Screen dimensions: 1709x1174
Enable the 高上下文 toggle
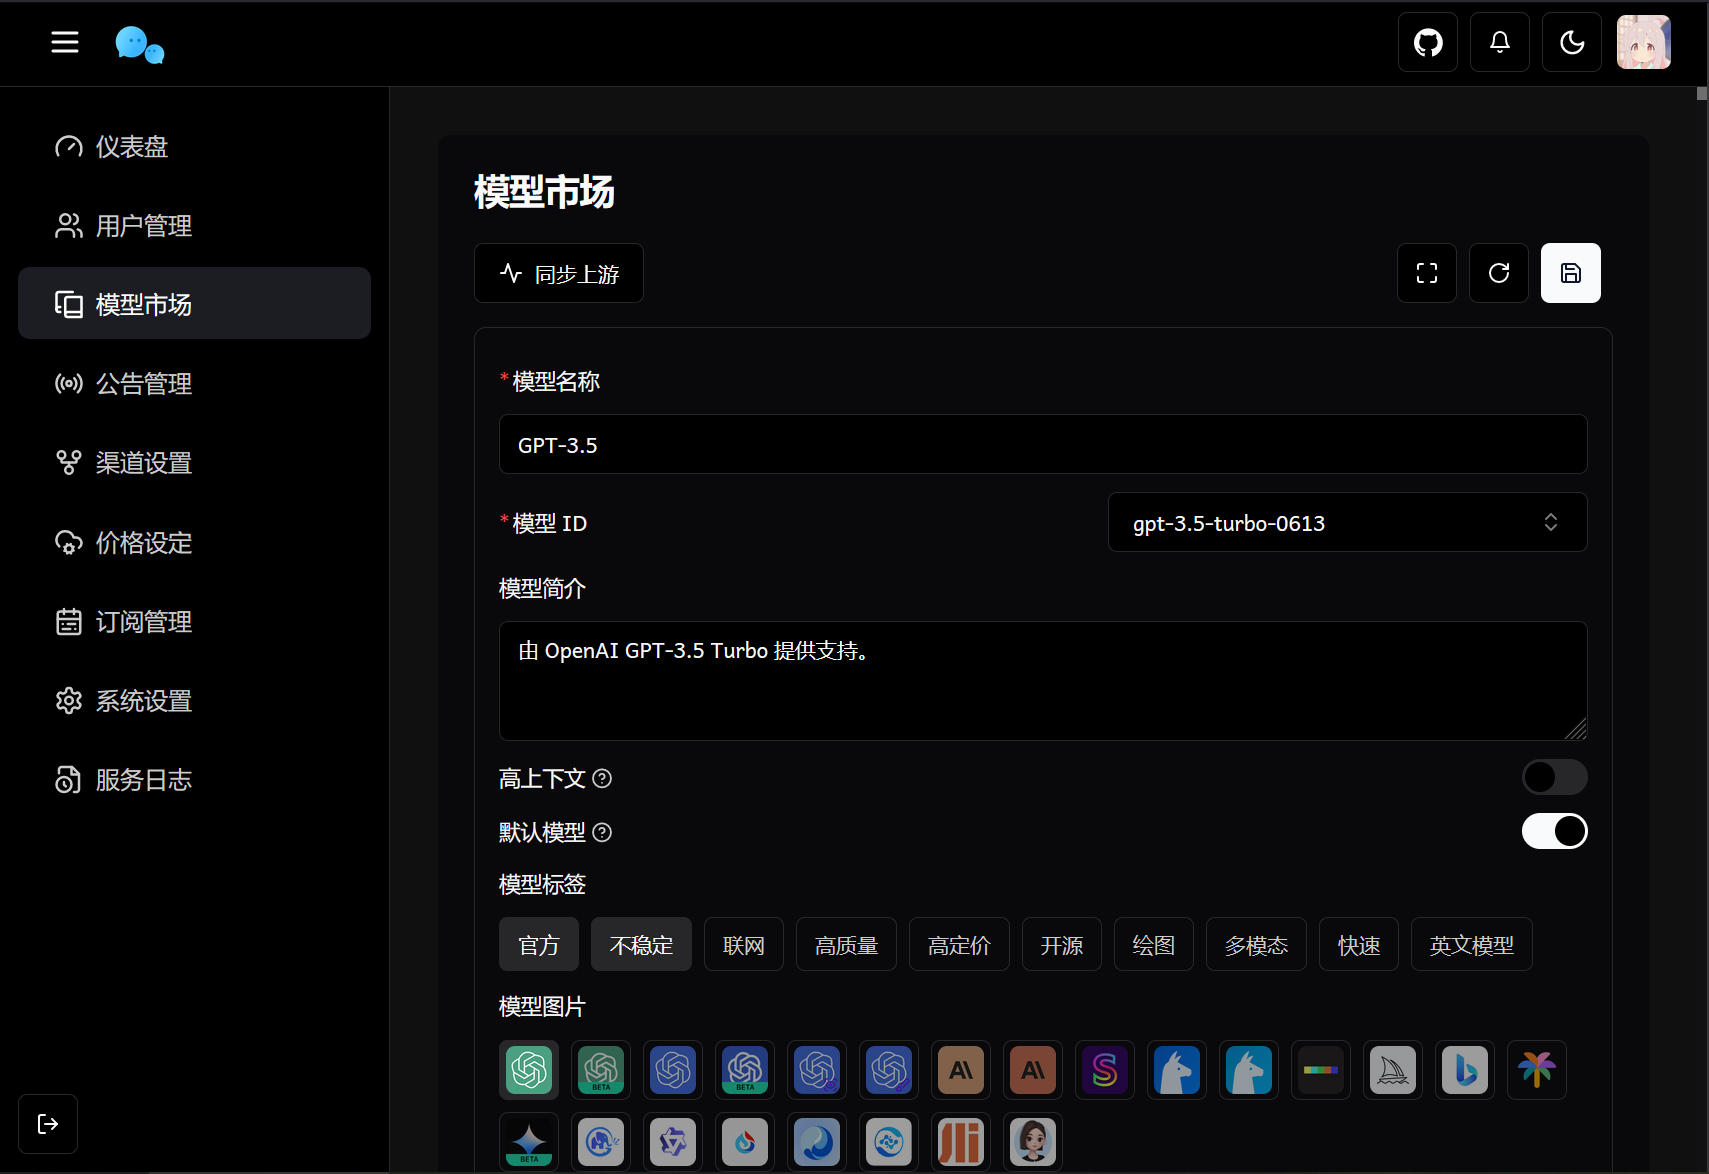[1554, 777]
